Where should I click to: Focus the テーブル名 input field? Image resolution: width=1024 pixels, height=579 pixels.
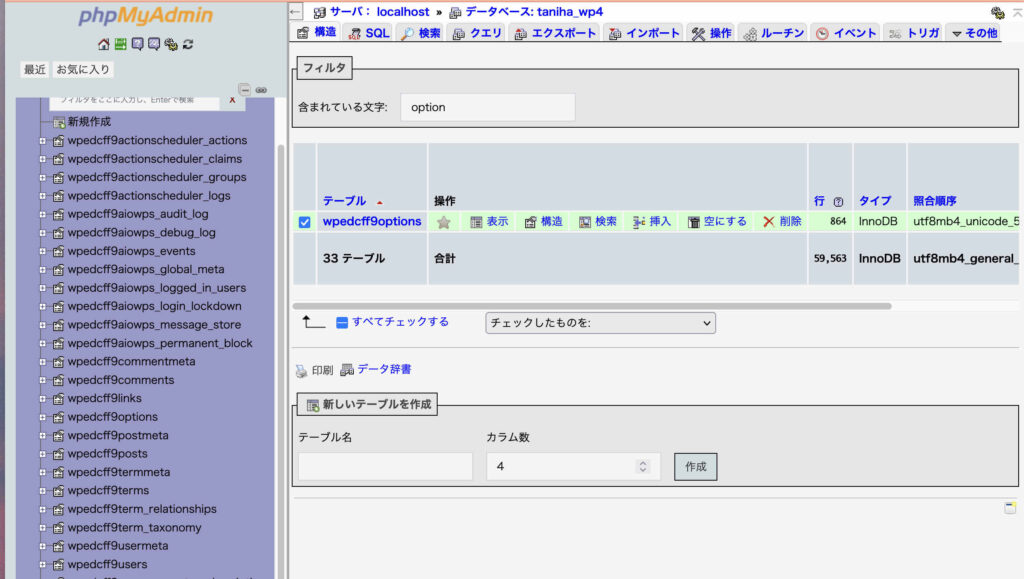[385, 467]
